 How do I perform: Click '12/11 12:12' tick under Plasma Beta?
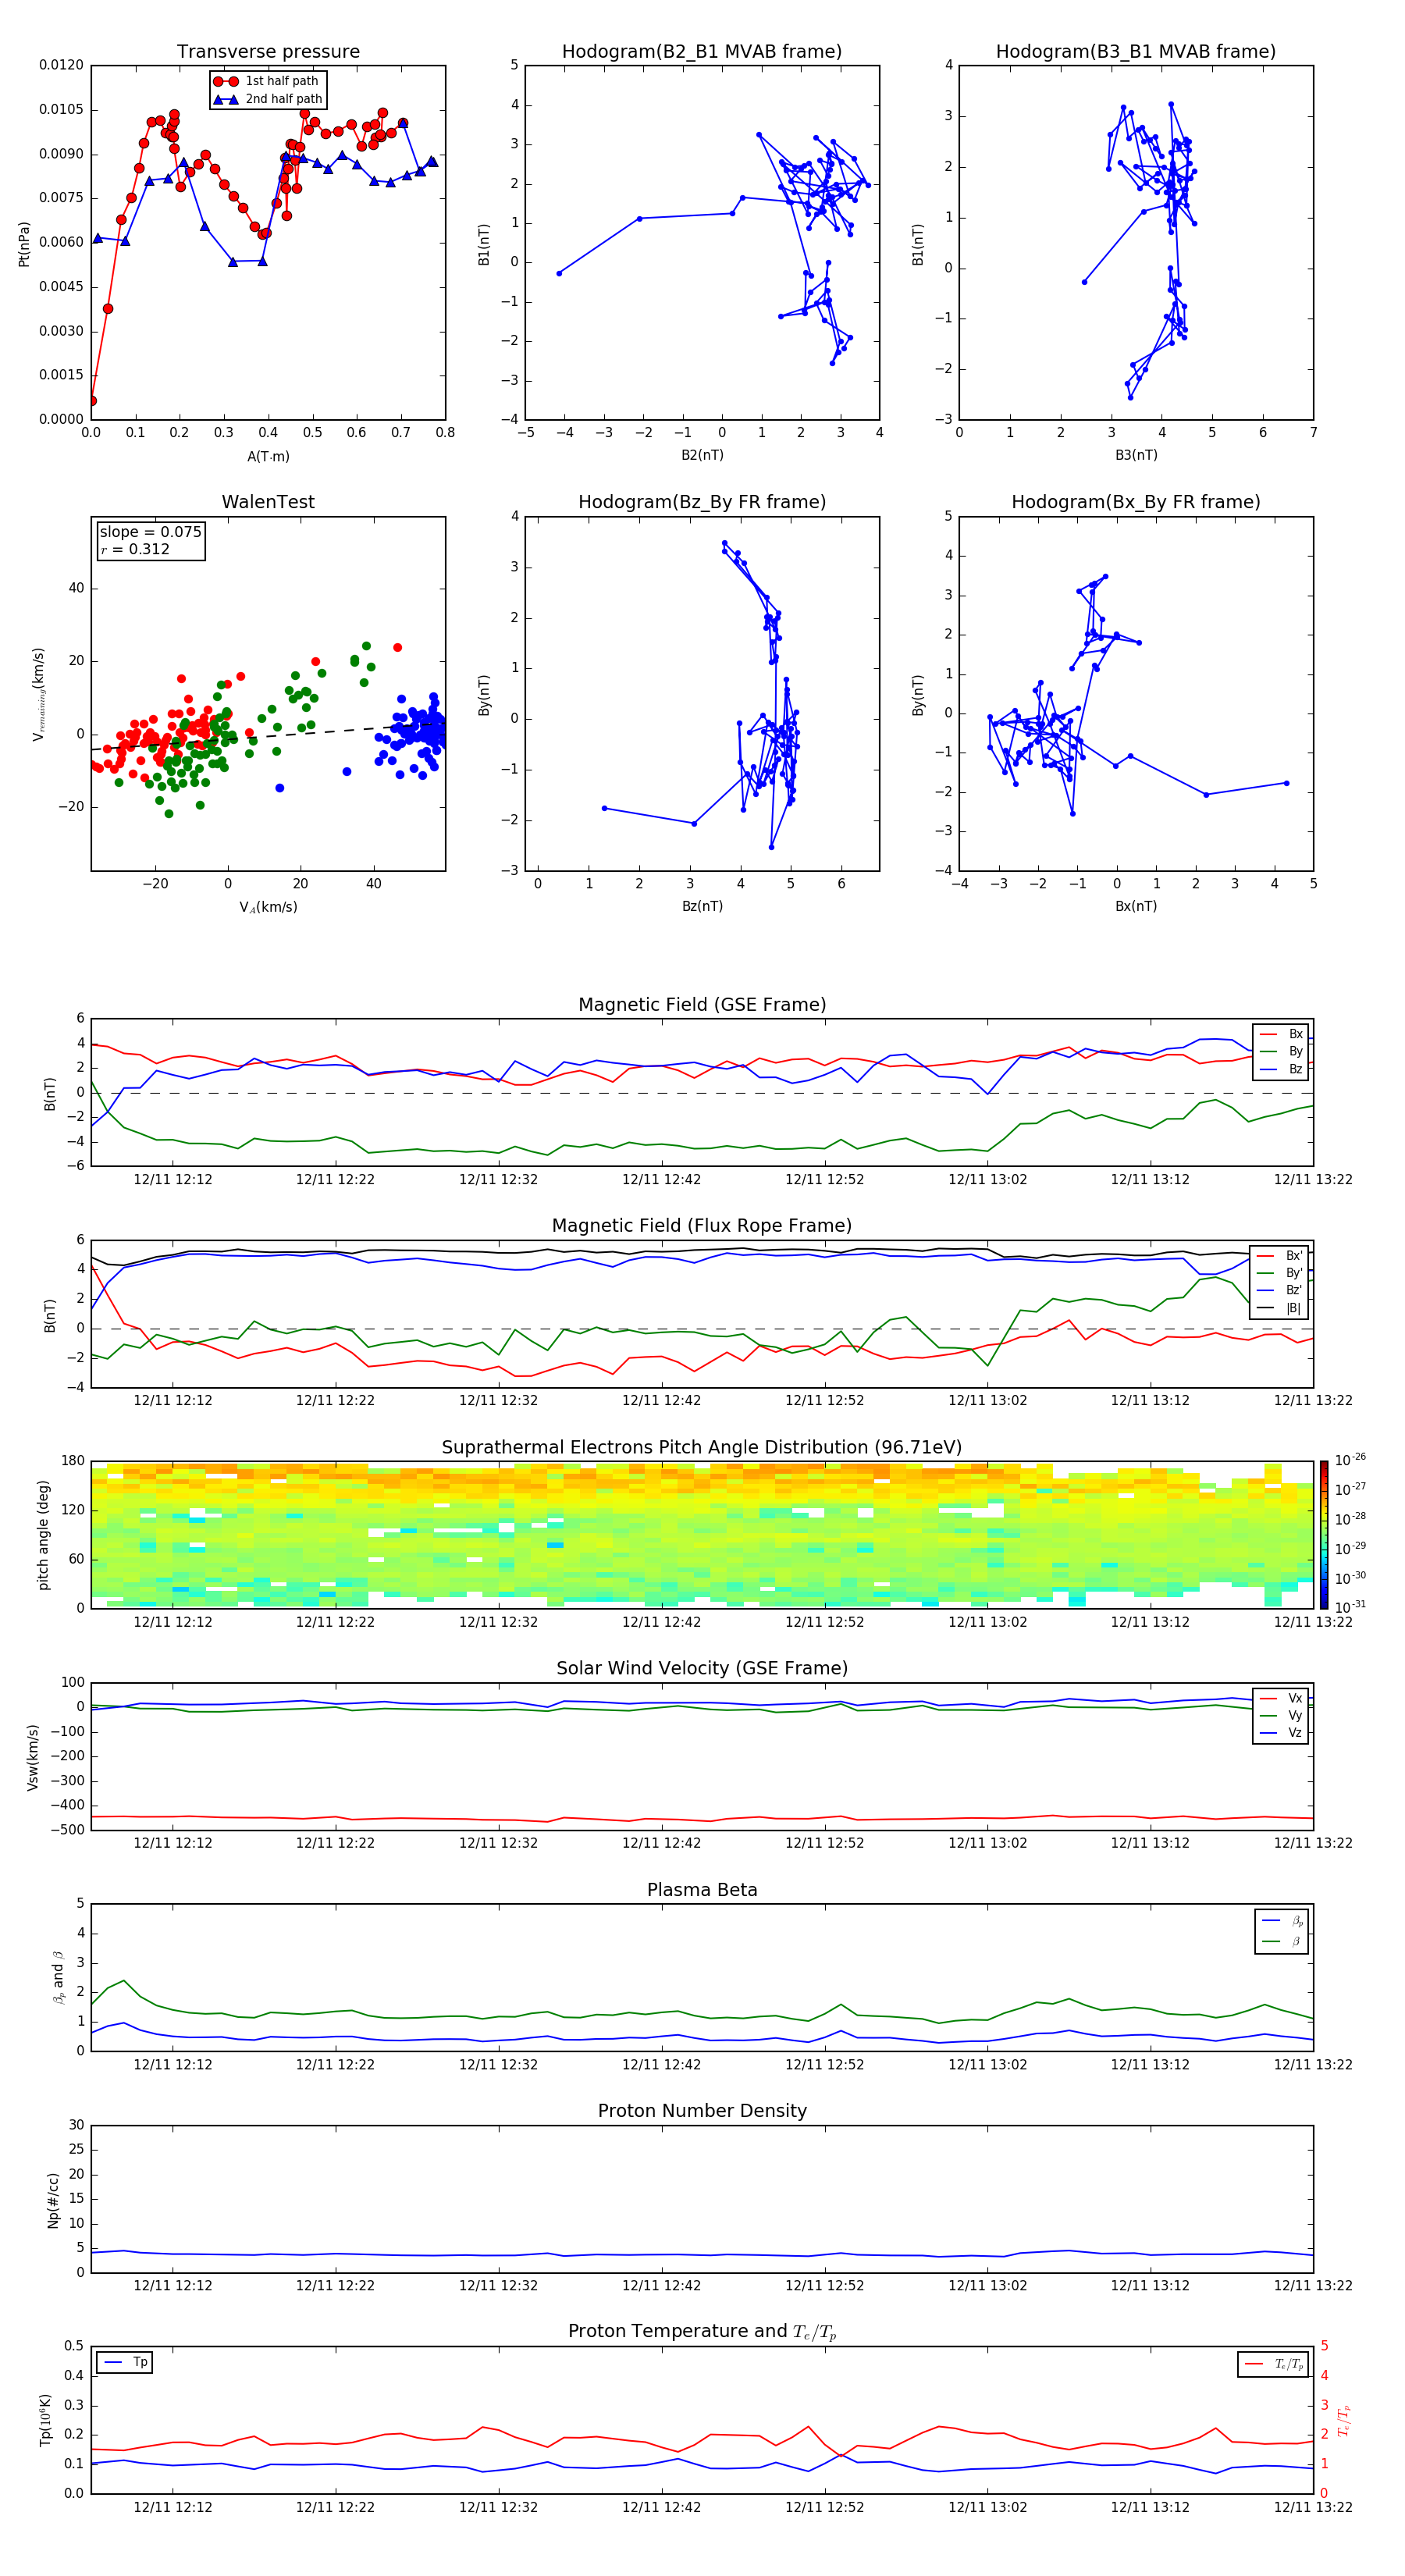click(x=173, y=2065)
